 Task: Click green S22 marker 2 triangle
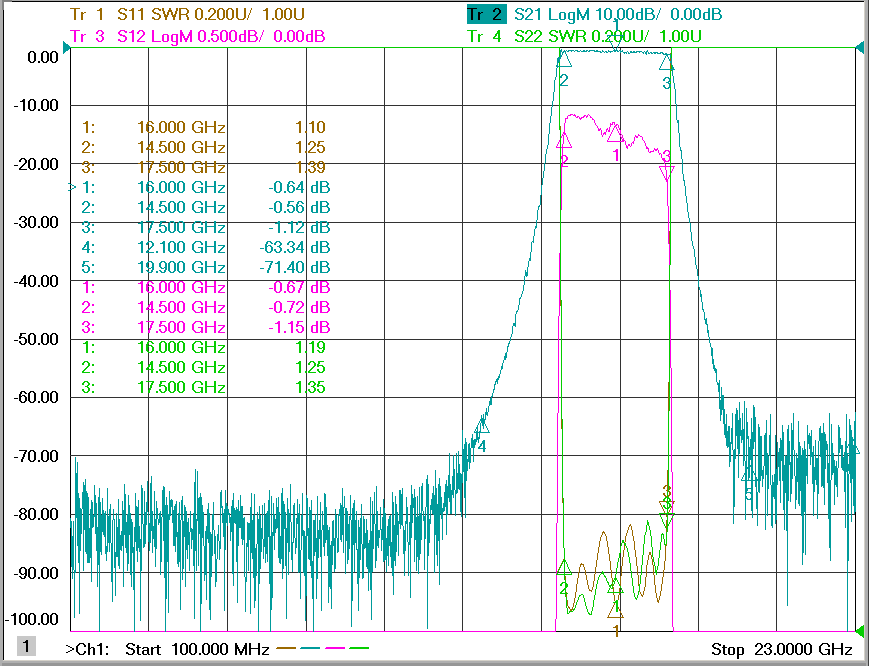pyautogui.click(x=564, y=567)
